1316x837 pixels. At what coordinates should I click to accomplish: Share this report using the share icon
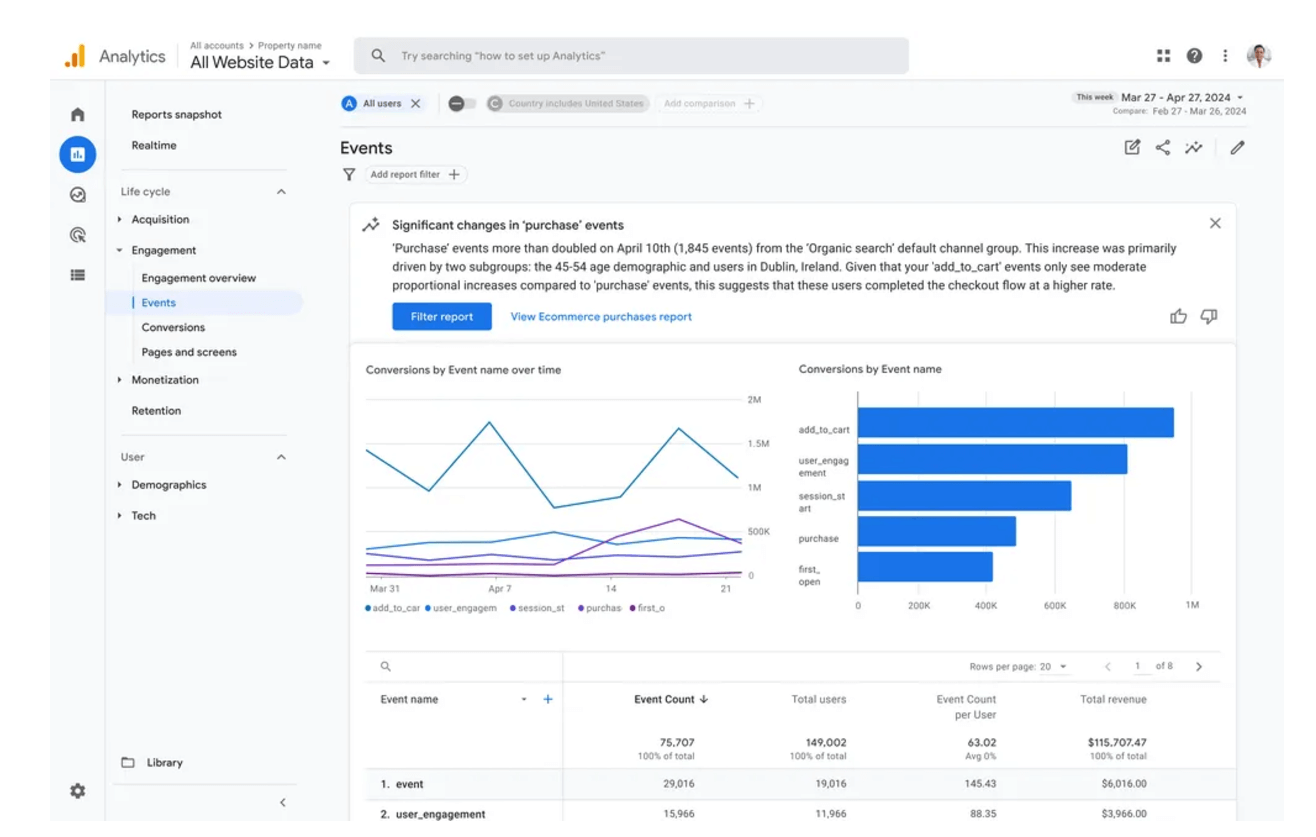tap(1163, 147)
